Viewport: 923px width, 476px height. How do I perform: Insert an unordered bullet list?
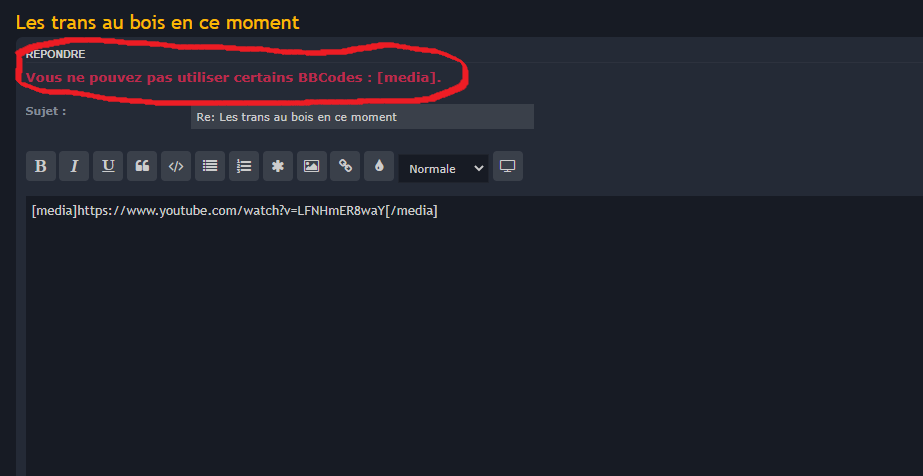(210, 166)
